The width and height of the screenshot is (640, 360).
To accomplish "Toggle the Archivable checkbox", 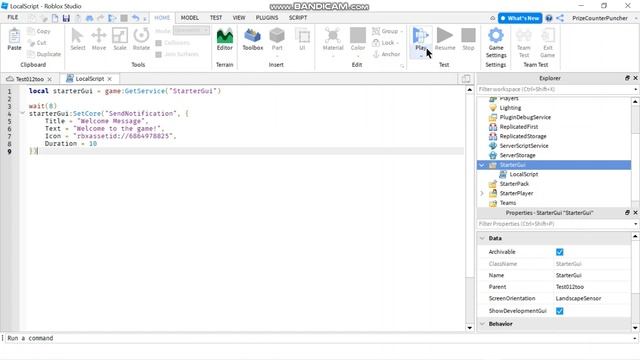I will (560, 252).
